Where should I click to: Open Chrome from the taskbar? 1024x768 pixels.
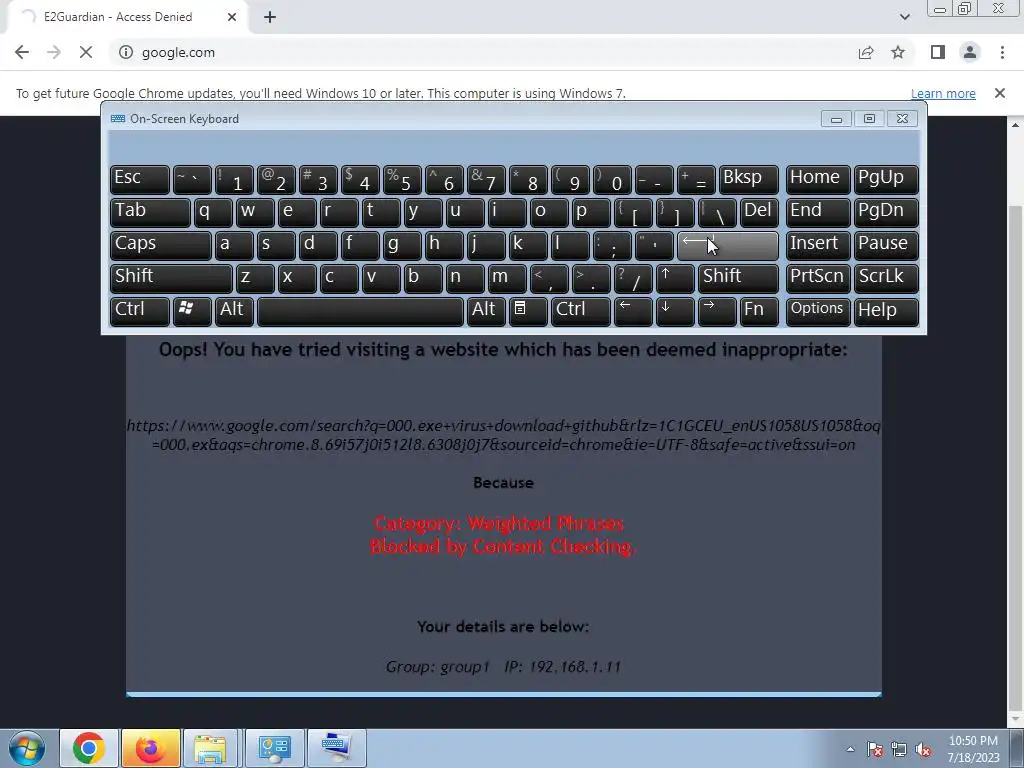tap(89, 748)
